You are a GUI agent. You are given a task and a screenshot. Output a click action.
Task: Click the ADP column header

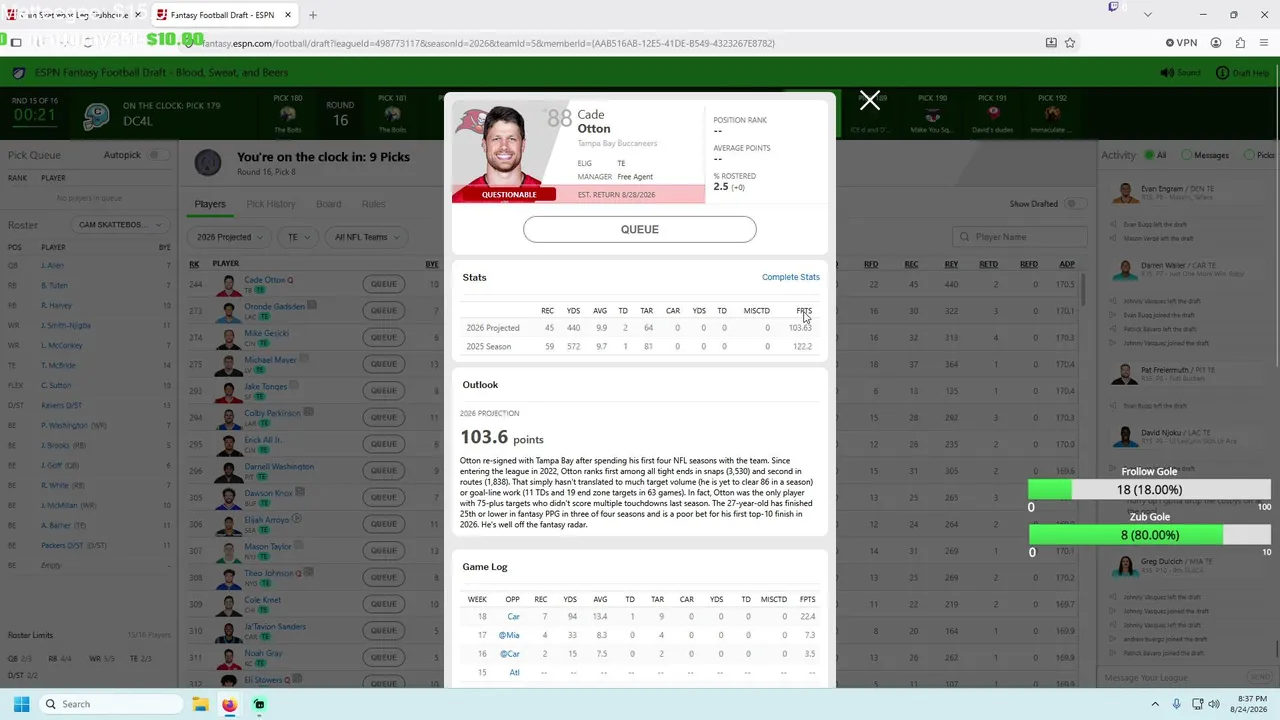tap(1067, 264)
